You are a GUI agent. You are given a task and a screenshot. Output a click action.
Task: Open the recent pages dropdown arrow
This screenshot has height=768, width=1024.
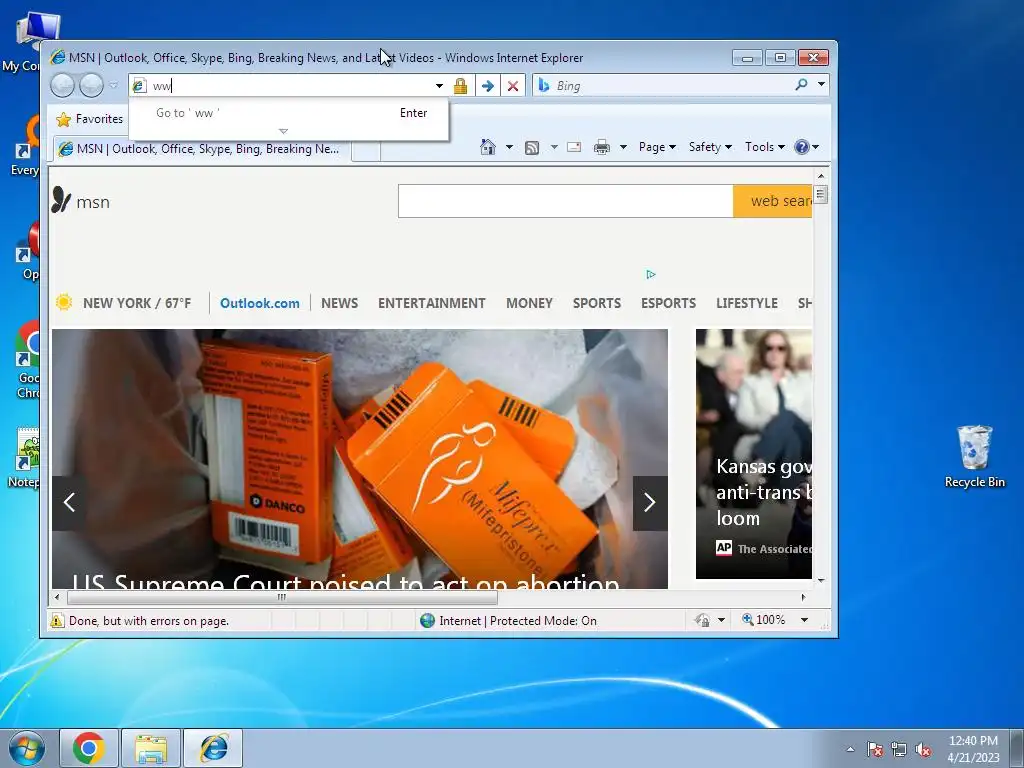pos(114,86)
